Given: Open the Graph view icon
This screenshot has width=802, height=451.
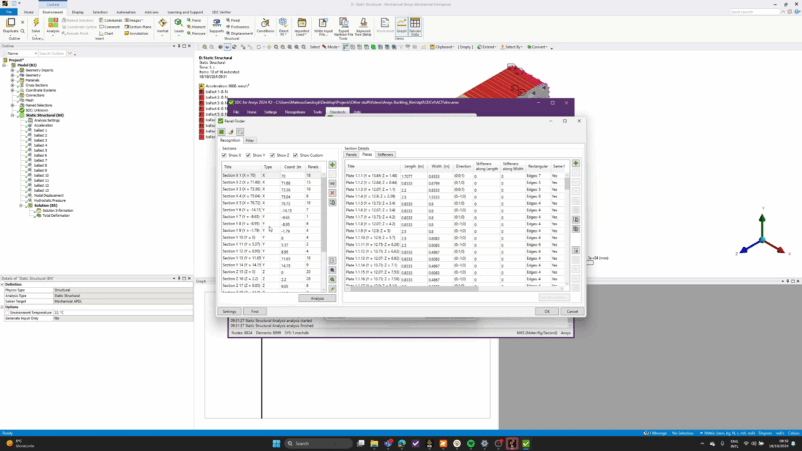Looking at the screenshot, I should point(401,24).
